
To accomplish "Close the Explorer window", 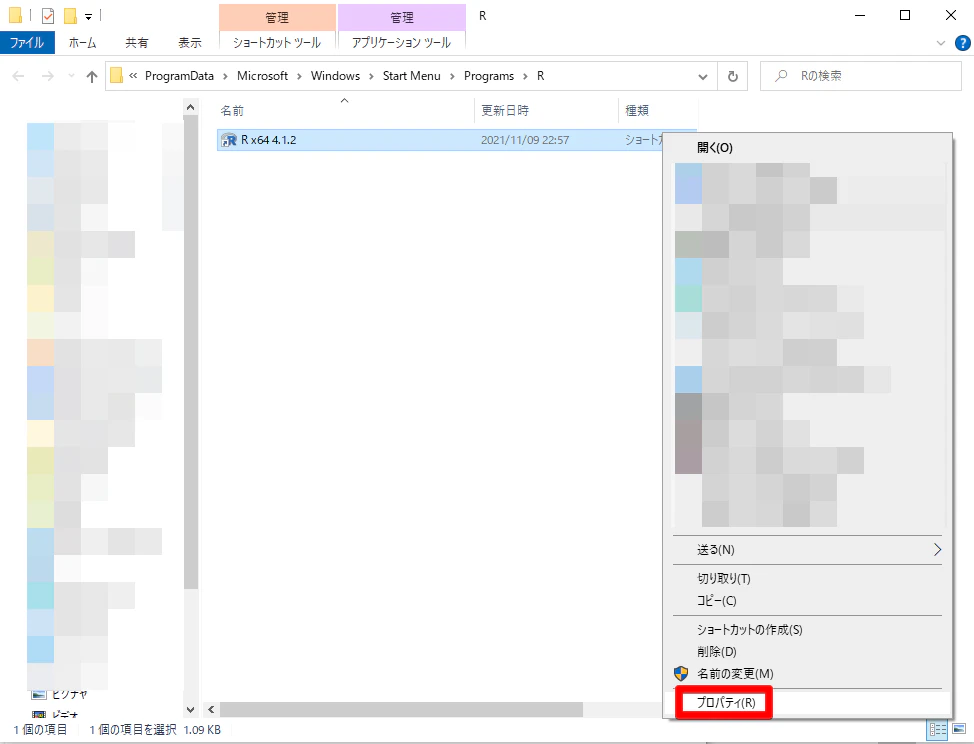I will pyautogui.click(x=950, y=16).
